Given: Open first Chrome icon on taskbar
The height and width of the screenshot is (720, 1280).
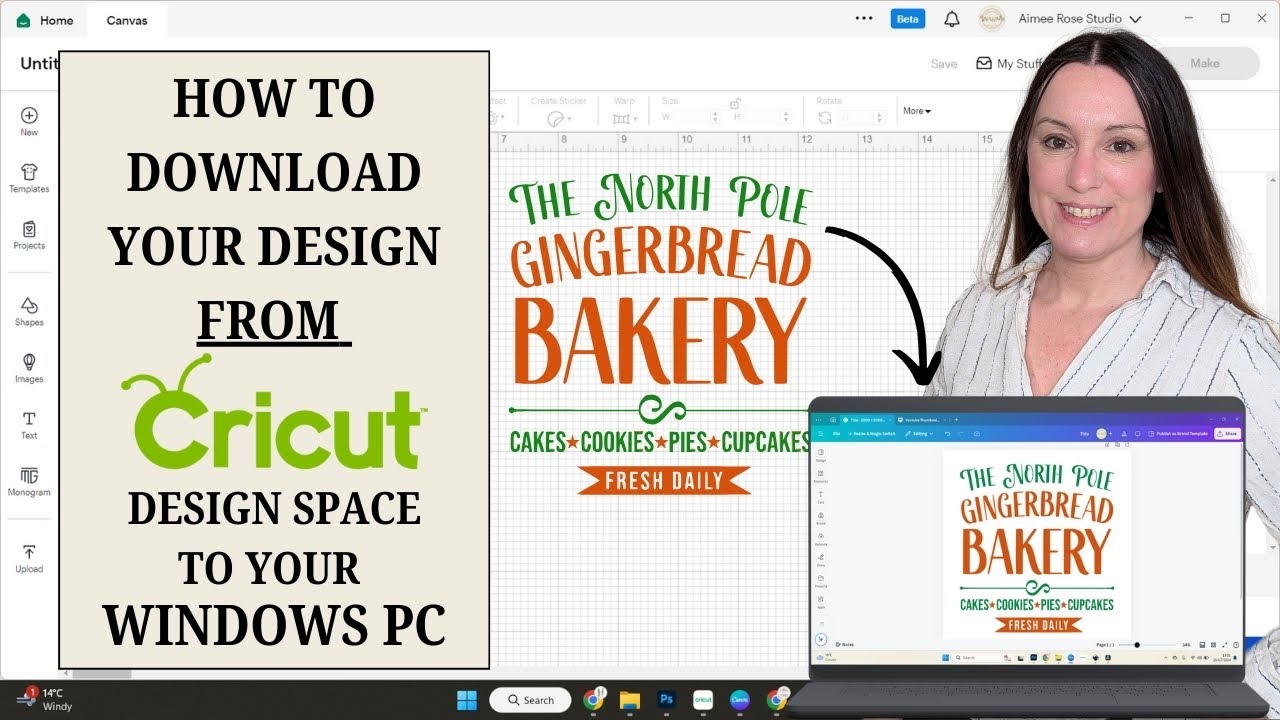Looking at the screenshot, I should 593,699.
